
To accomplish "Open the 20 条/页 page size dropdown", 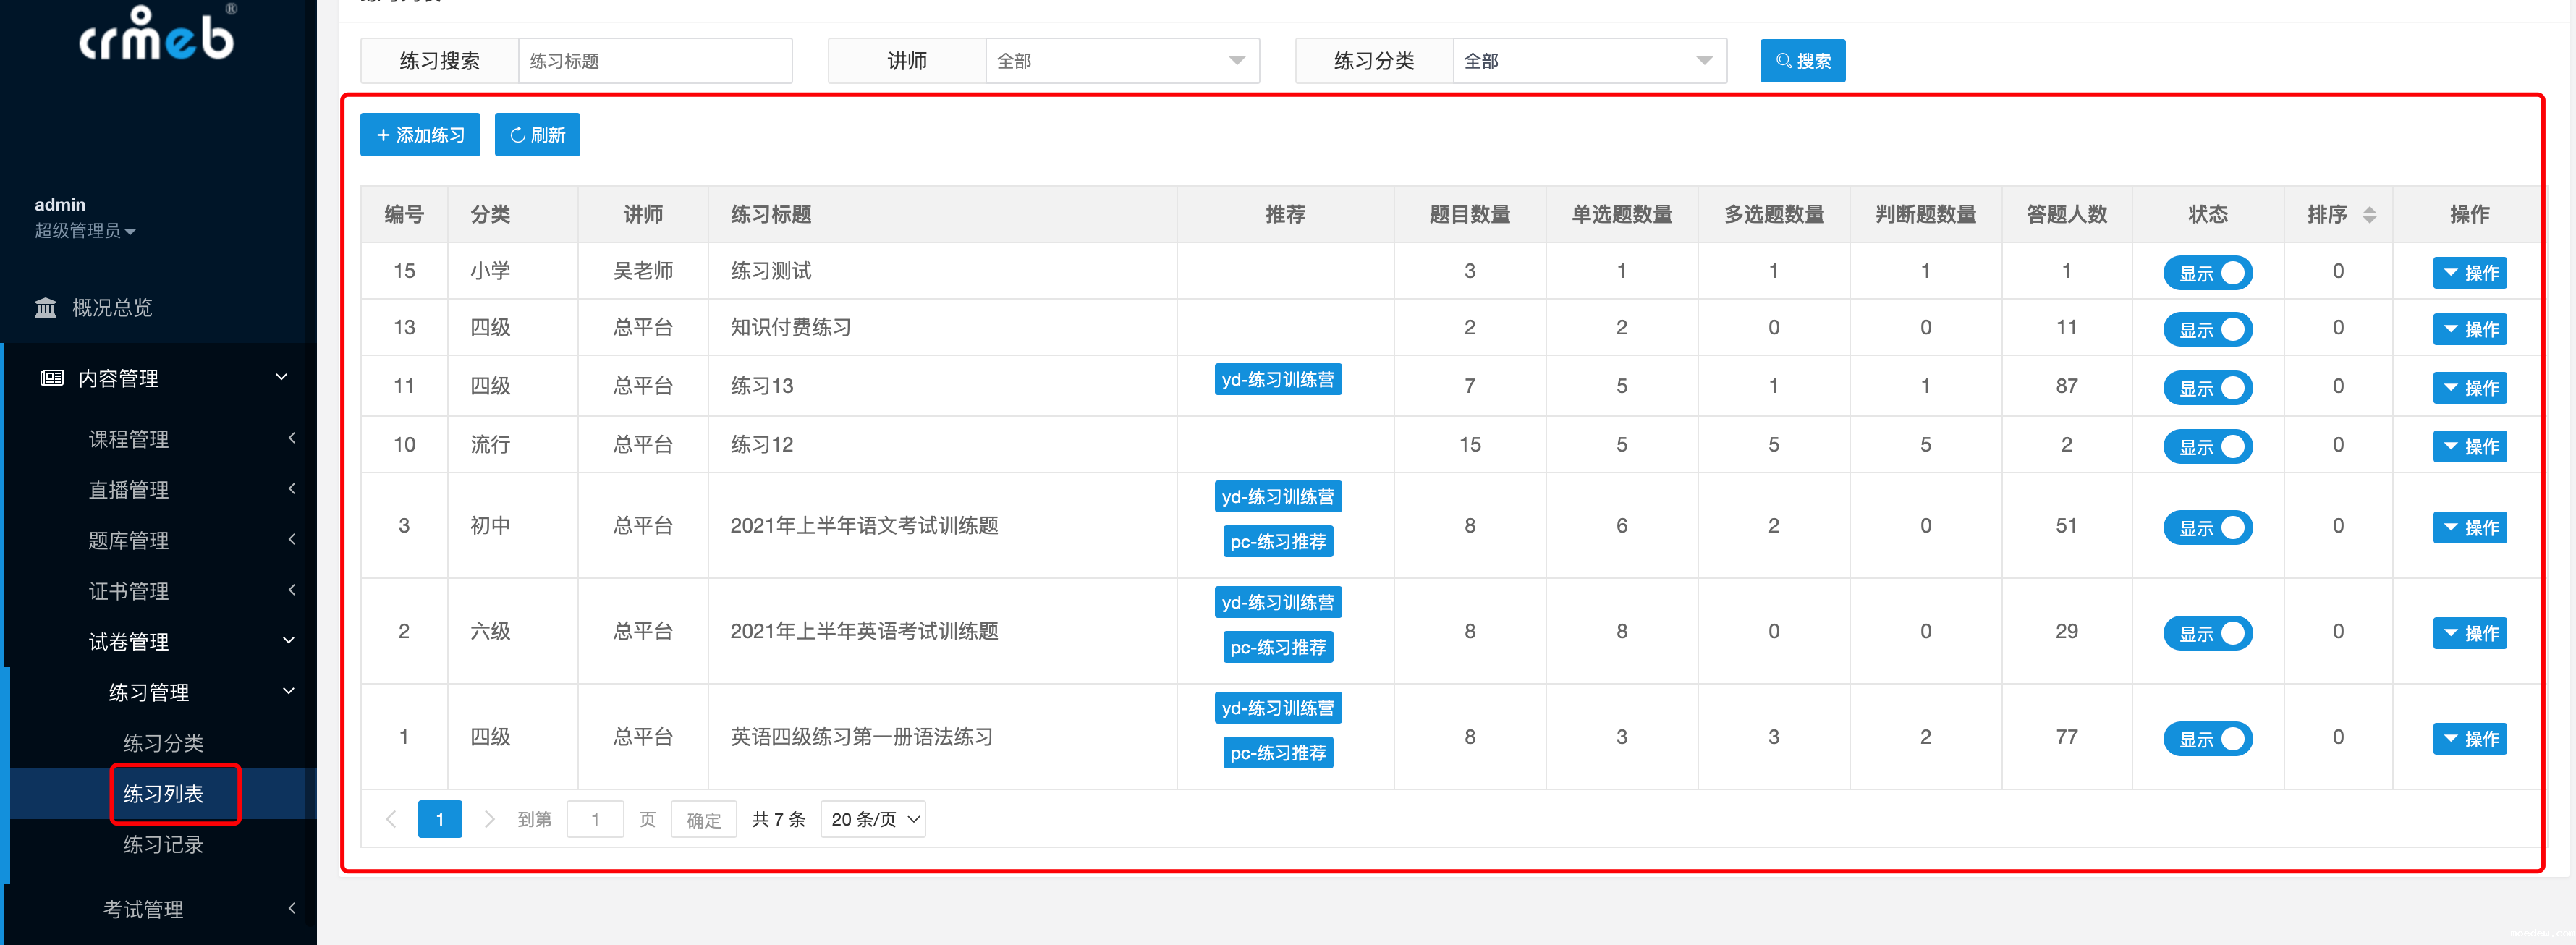I will (873, 819).
